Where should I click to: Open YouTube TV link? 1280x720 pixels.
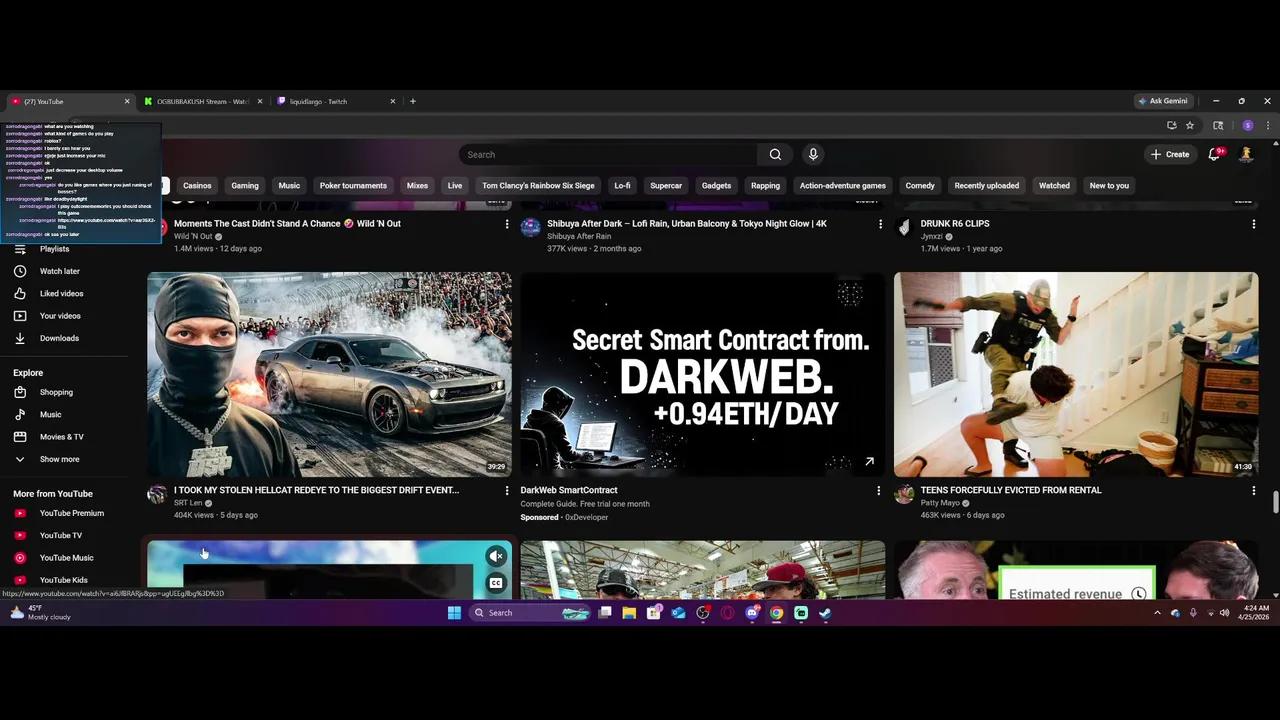[60, 535]
